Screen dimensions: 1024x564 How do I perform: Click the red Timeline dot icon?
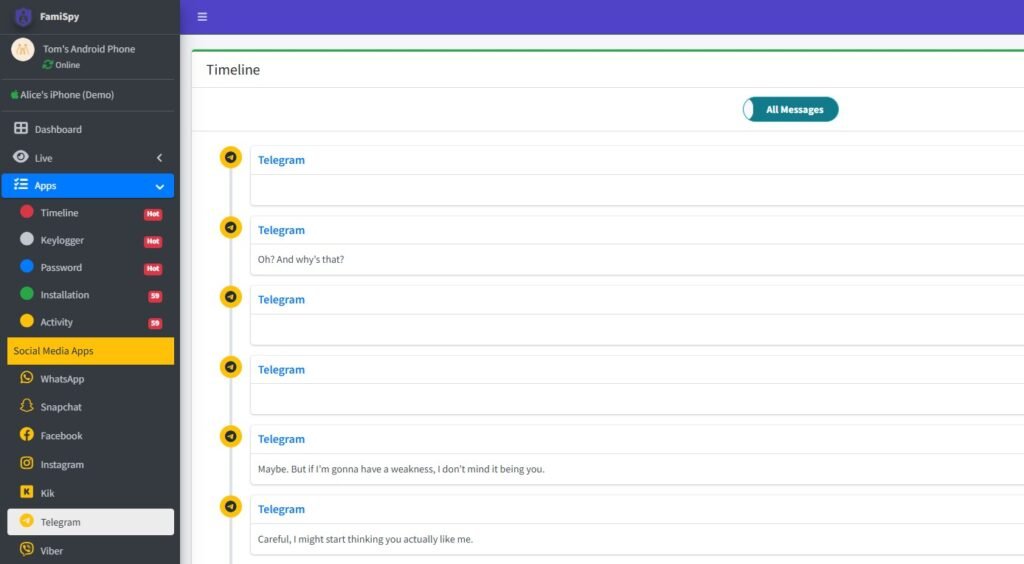coord(27,212)
